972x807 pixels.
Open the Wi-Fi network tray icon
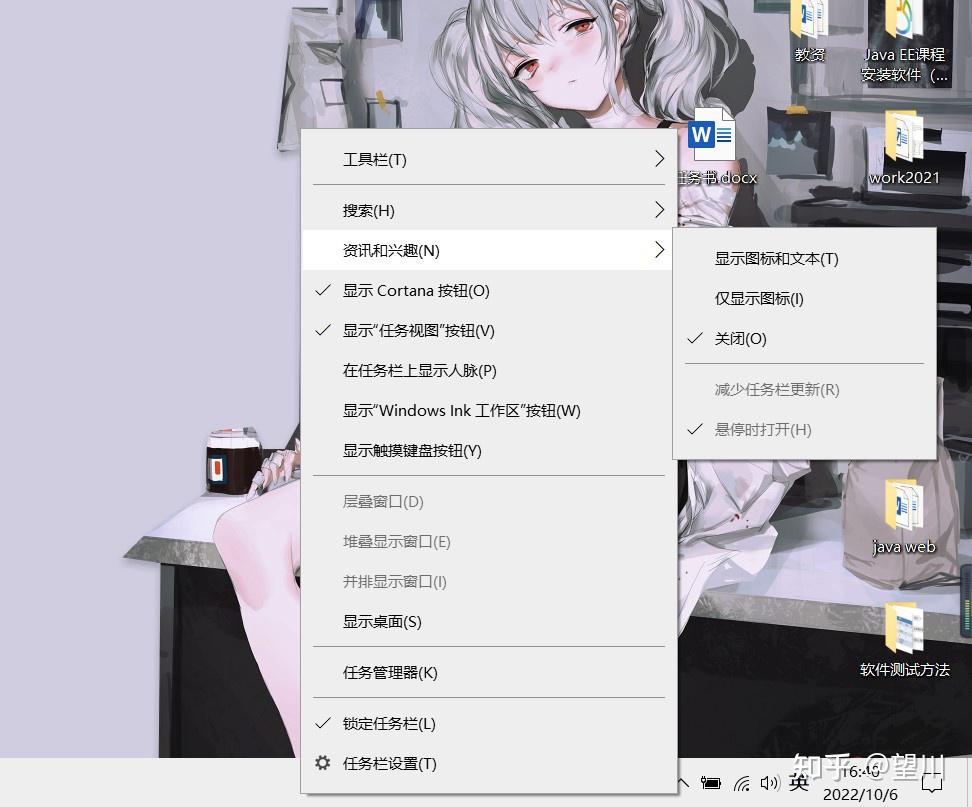741,784
